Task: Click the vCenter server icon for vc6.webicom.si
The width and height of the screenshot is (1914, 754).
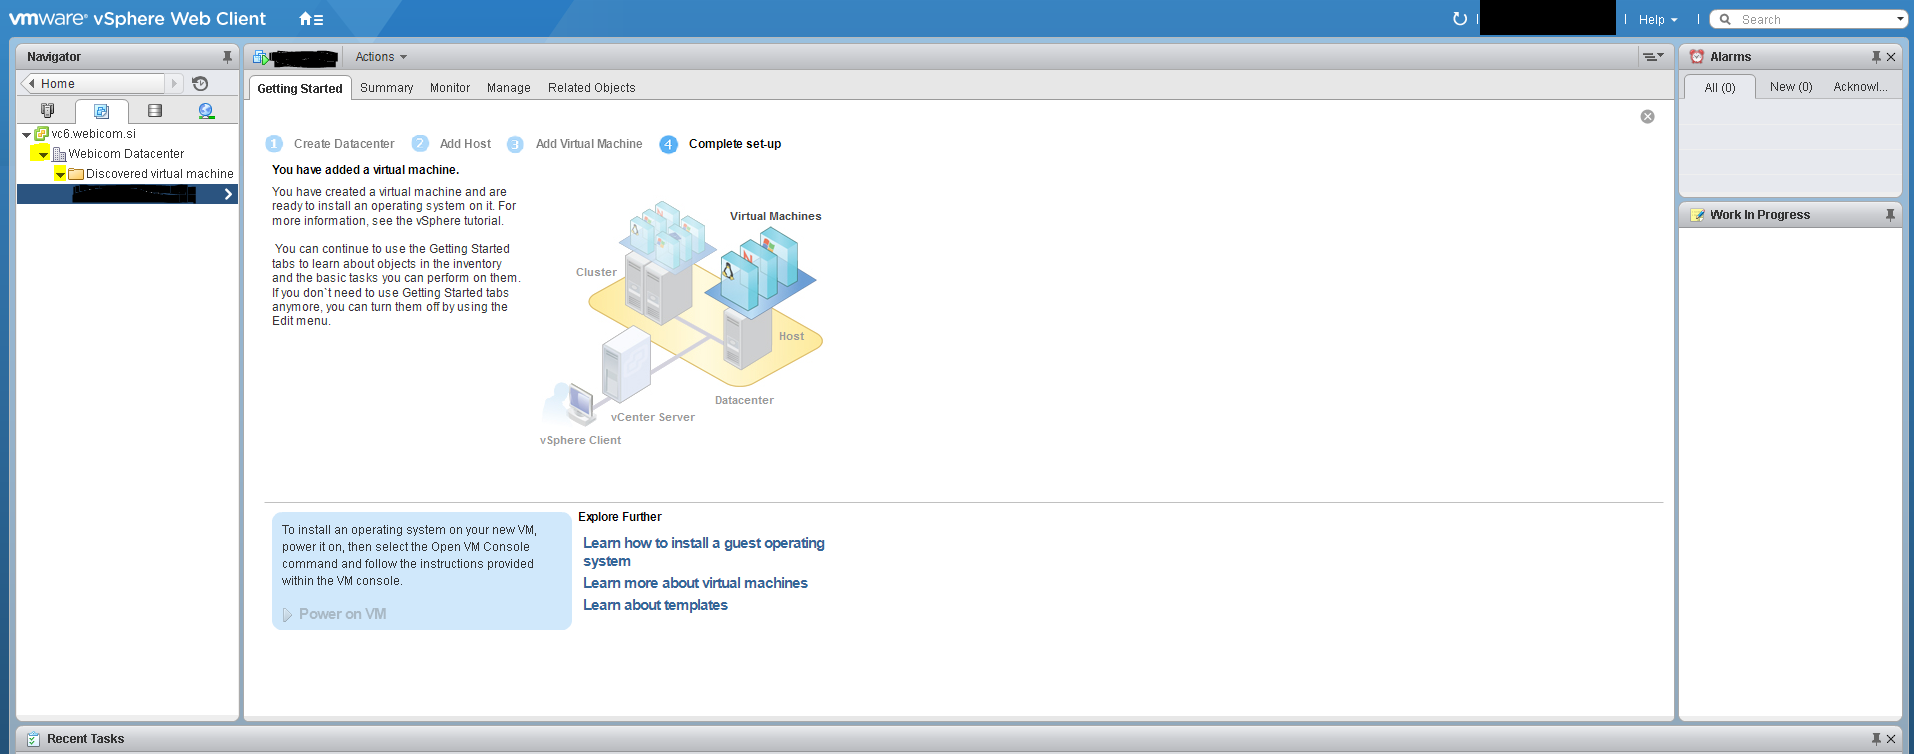Action: [x=42, y=133]
